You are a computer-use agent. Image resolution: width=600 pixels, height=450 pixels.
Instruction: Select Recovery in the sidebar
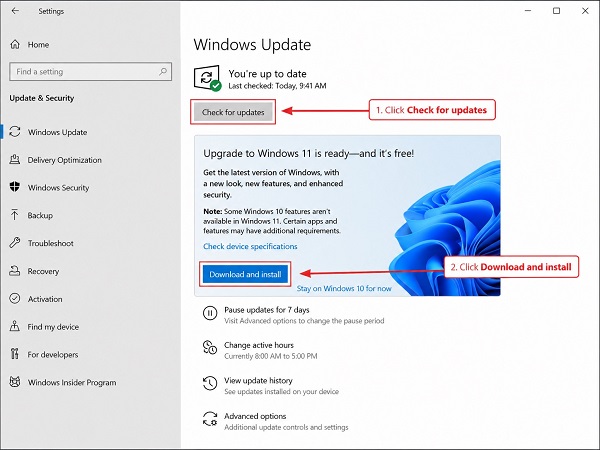tap(43, 271)
